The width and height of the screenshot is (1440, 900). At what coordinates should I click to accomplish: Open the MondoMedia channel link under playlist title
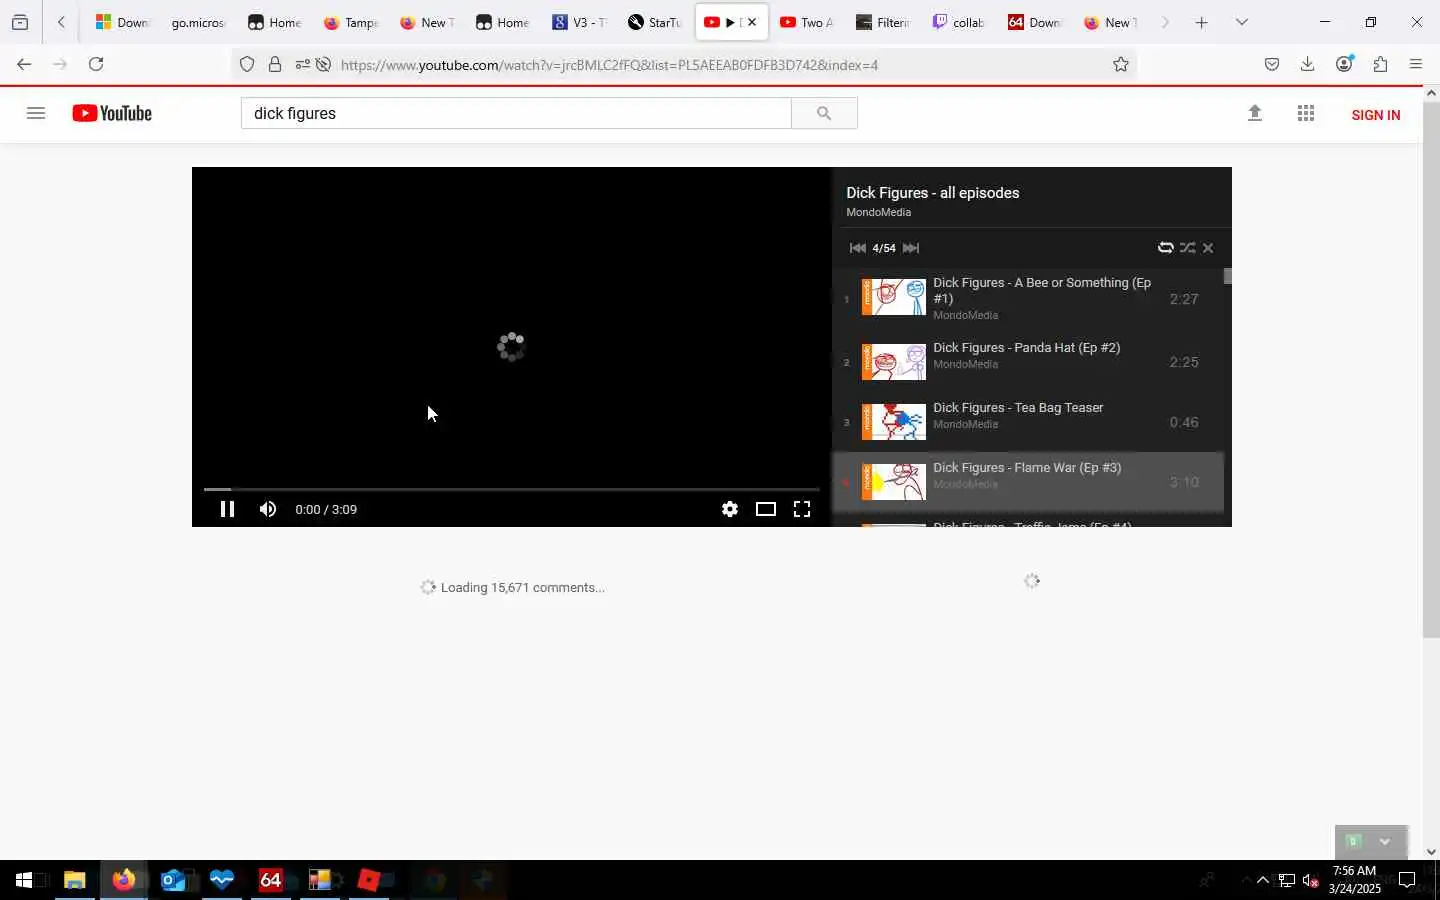(878, 212)
